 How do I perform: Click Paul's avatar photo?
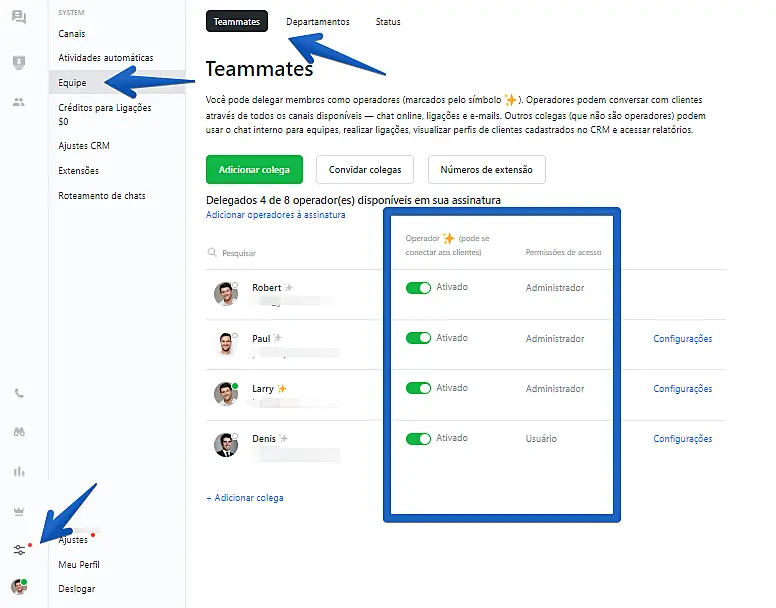coord(226,344)
